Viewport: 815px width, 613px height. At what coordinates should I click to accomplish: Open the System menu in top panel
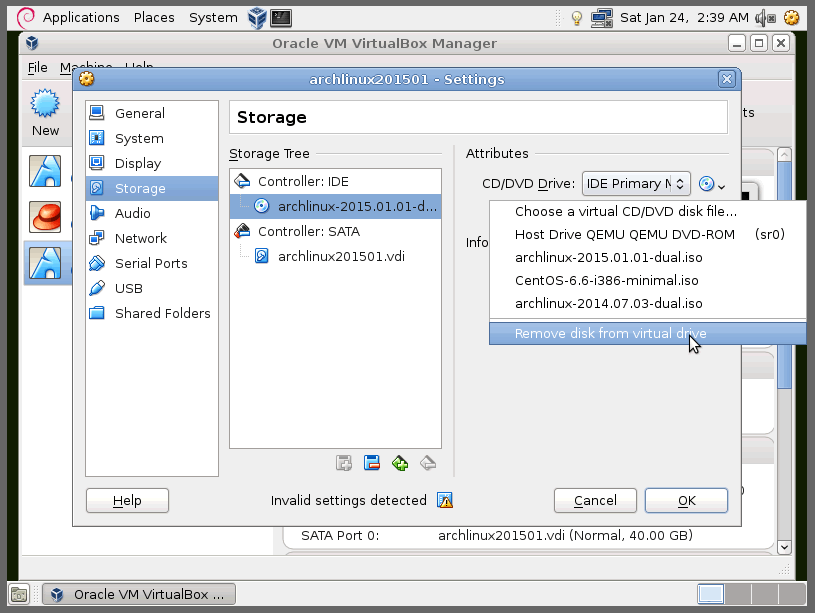coord(213,18)
